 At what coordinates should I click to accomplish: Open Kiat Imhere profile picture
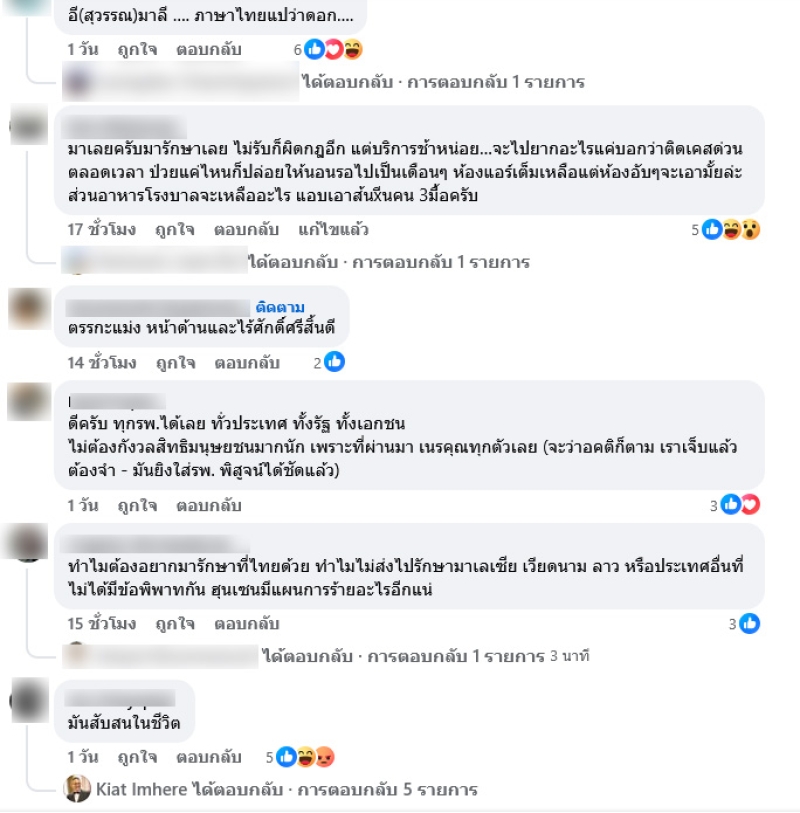[77, 789]
